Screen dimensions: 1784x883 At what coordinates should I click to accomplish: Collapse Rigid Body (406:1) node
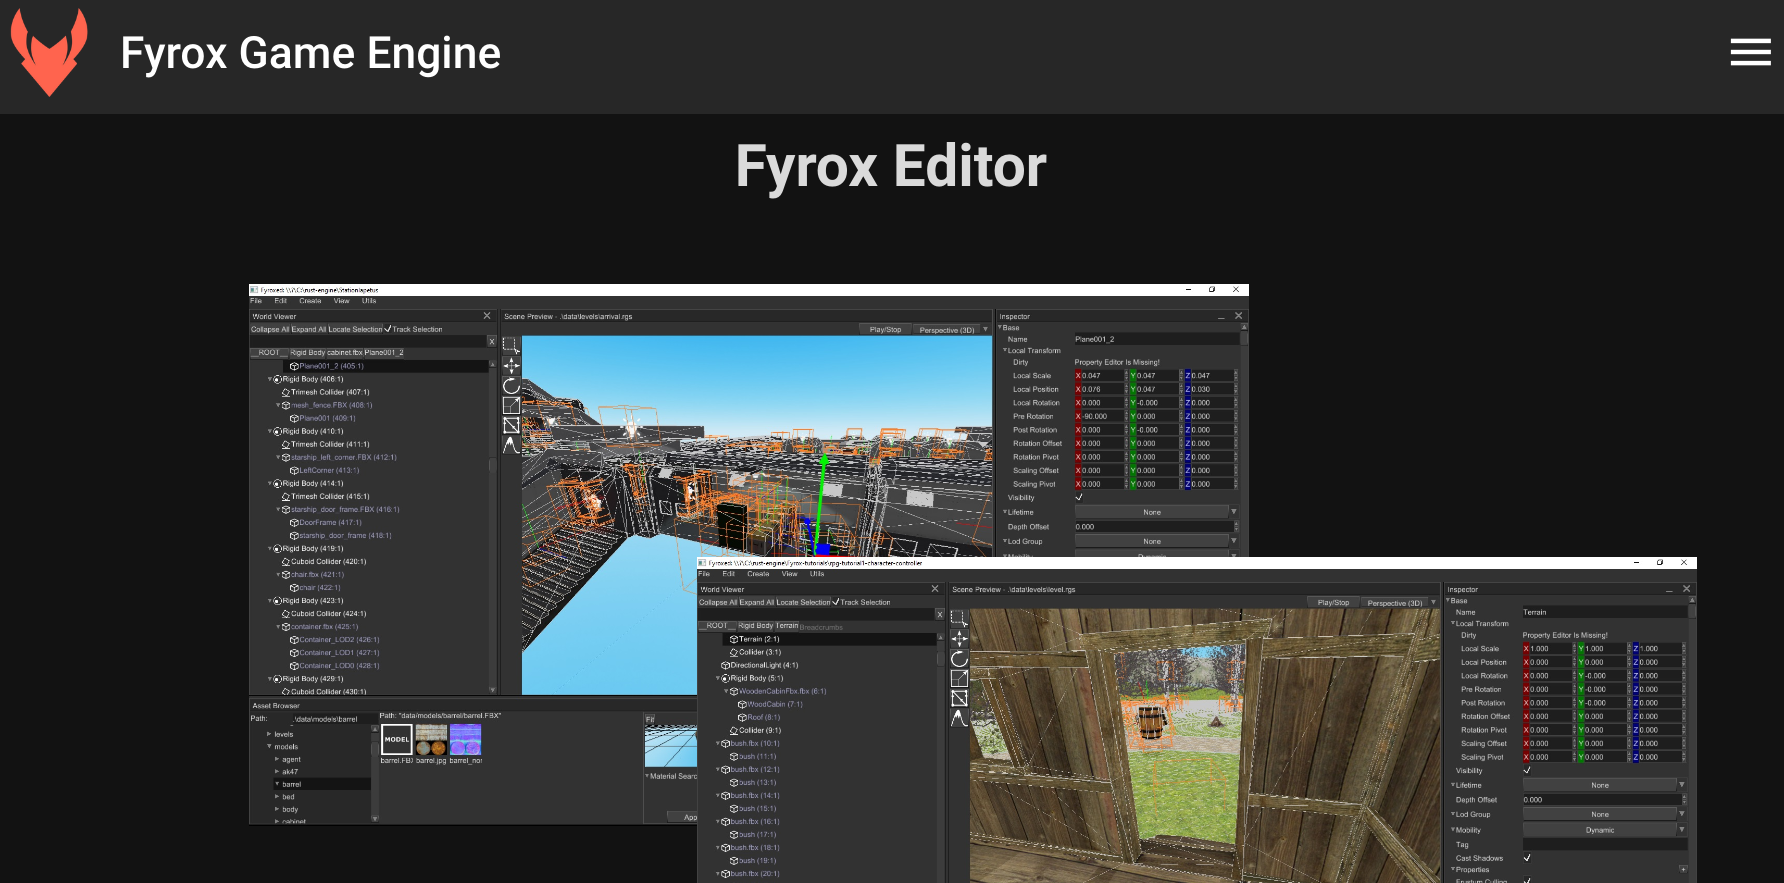(270, 379)
